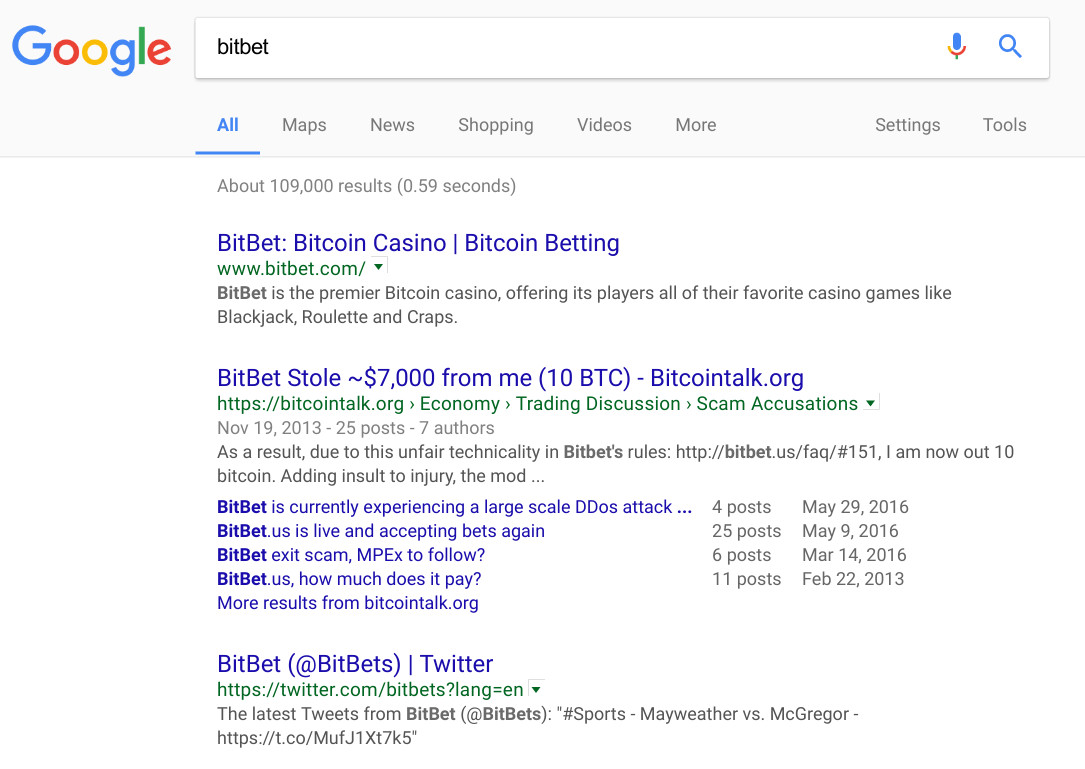Focus the search box containing bitbet
Image resolution: width=1085 pixels, height=769 pixels.
(x=567, y=47)
